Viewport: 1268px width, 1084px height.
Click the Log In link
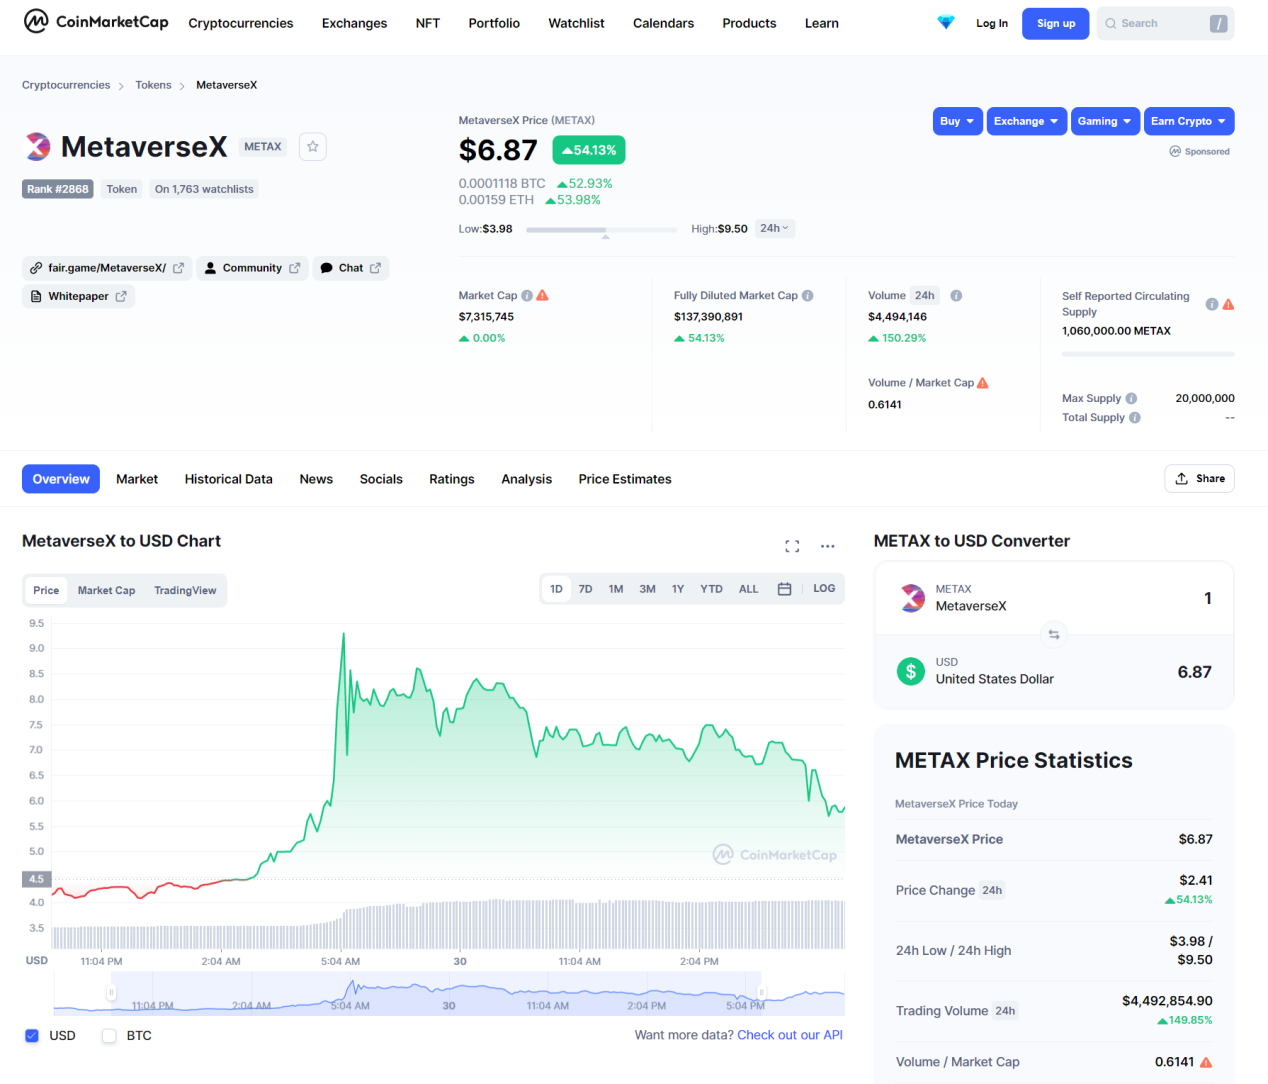(x=992, y=23)
